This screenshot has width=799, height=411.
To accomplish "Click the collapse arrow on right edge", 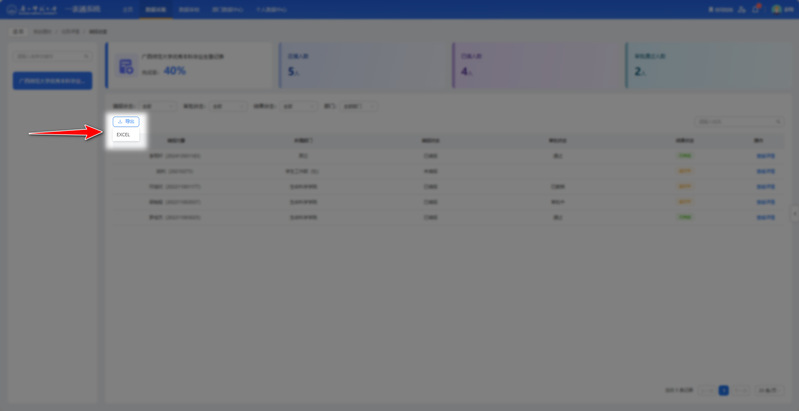I will coord(795,213).
